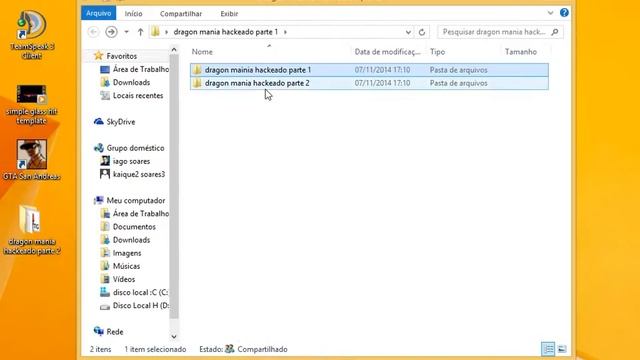Click breadcrumb dragon mania hackeado parte 1
The image size is (640, 360).
225,32
